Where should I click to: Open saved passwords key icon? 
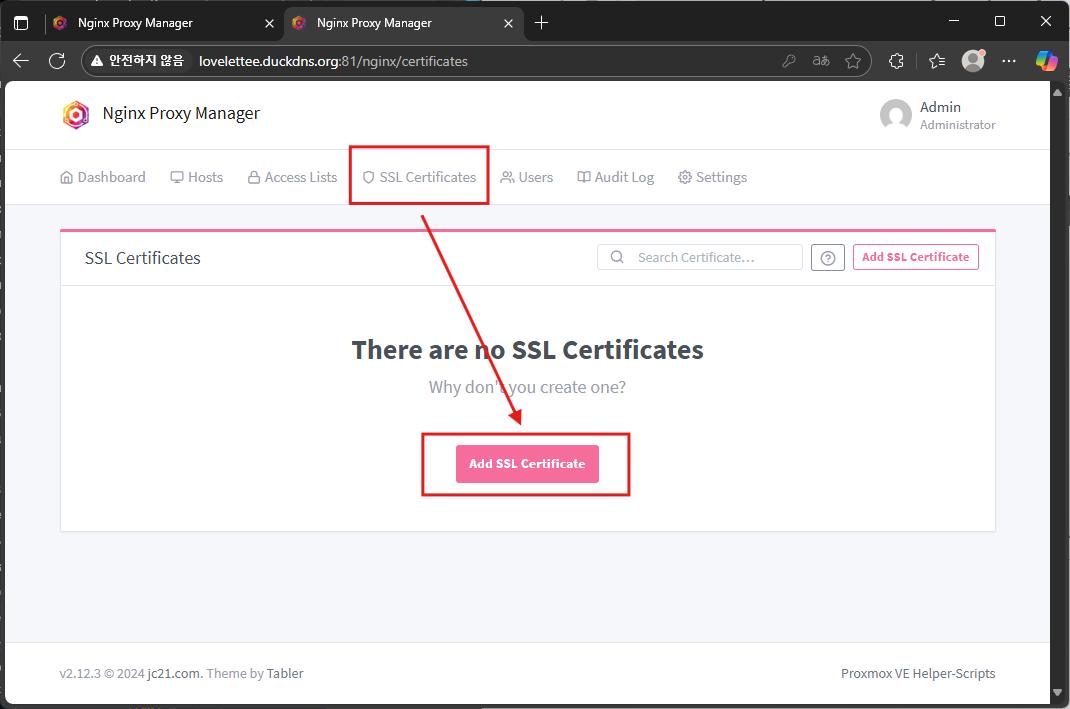789,61
